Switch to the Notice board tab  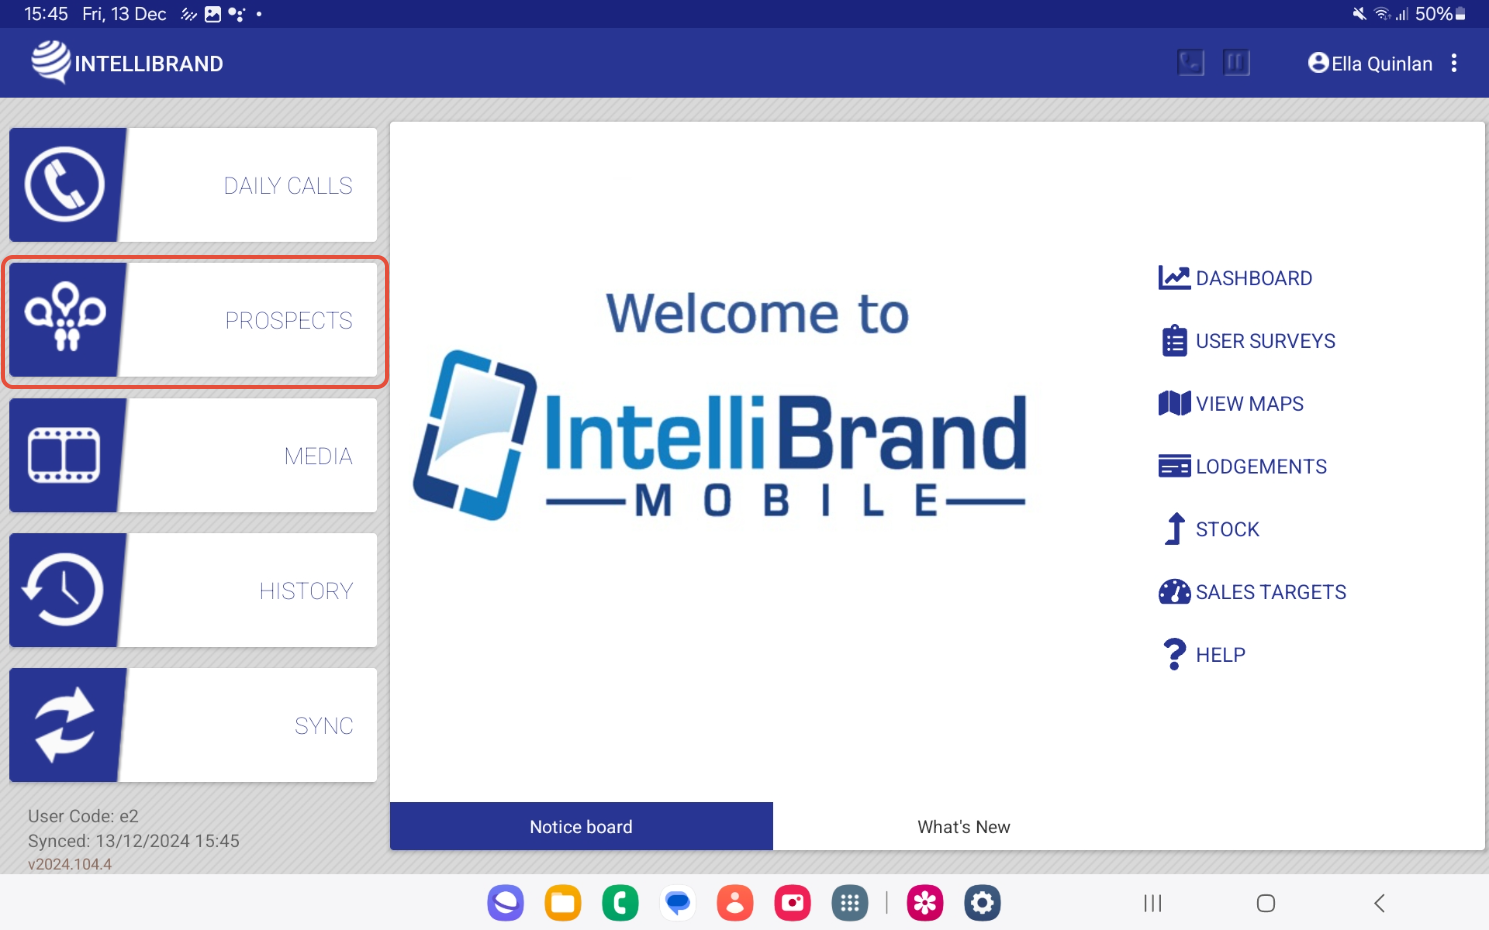581,826
